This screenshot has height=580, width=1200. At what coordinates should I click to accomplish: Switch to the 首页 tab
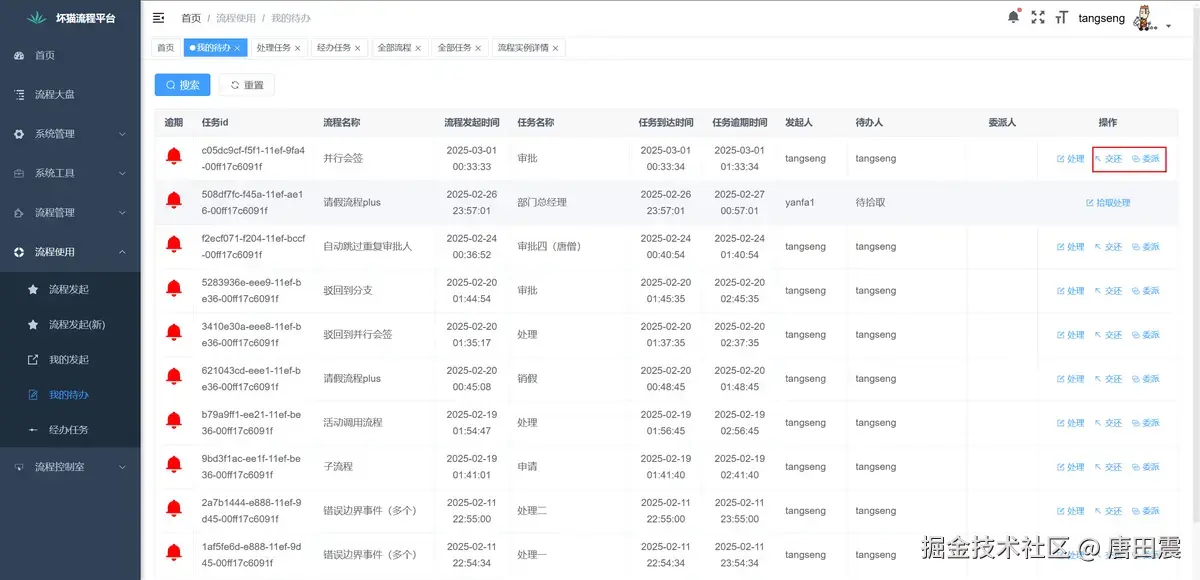[x=166, y=48]
